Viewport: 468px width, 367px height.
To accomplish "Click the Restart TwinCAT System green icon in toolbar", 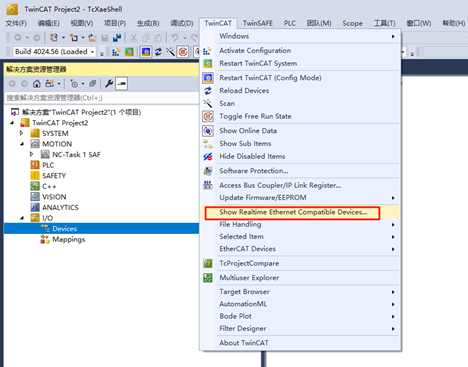I will [129, 52].
